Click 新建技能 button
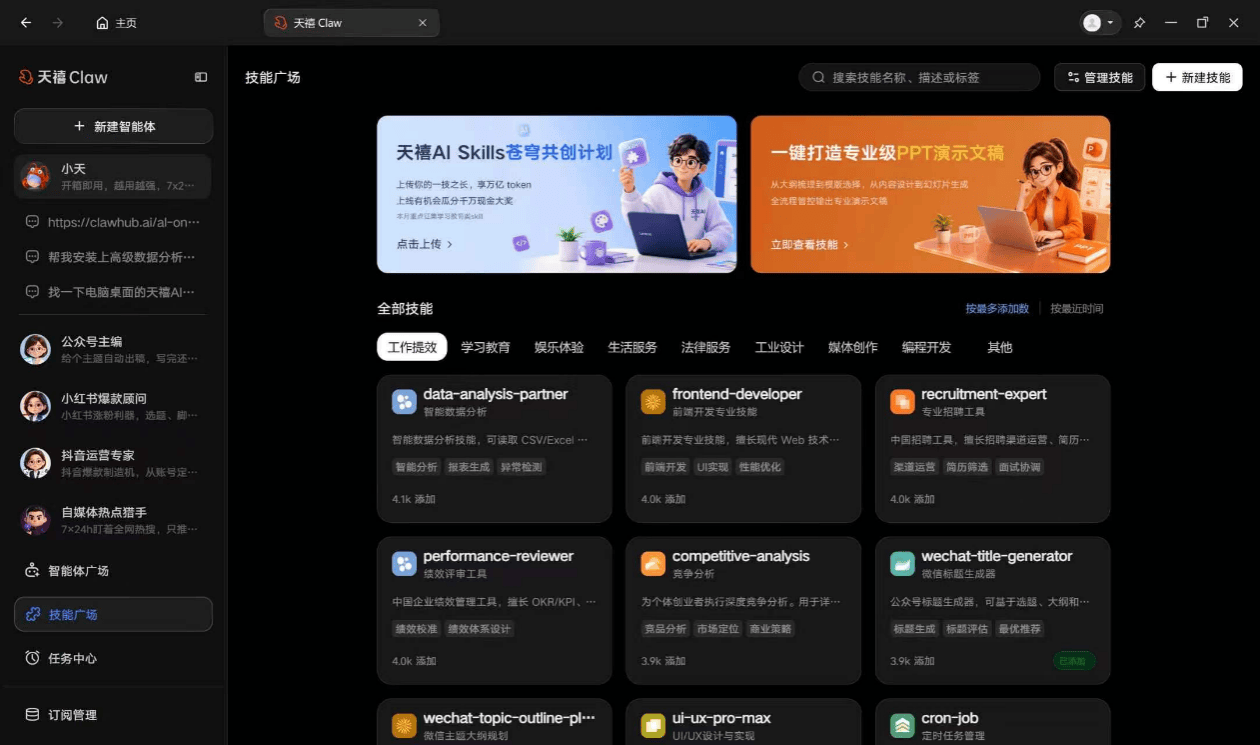The width and height of the screenshot is (1260, 745). coord(1197,77)
